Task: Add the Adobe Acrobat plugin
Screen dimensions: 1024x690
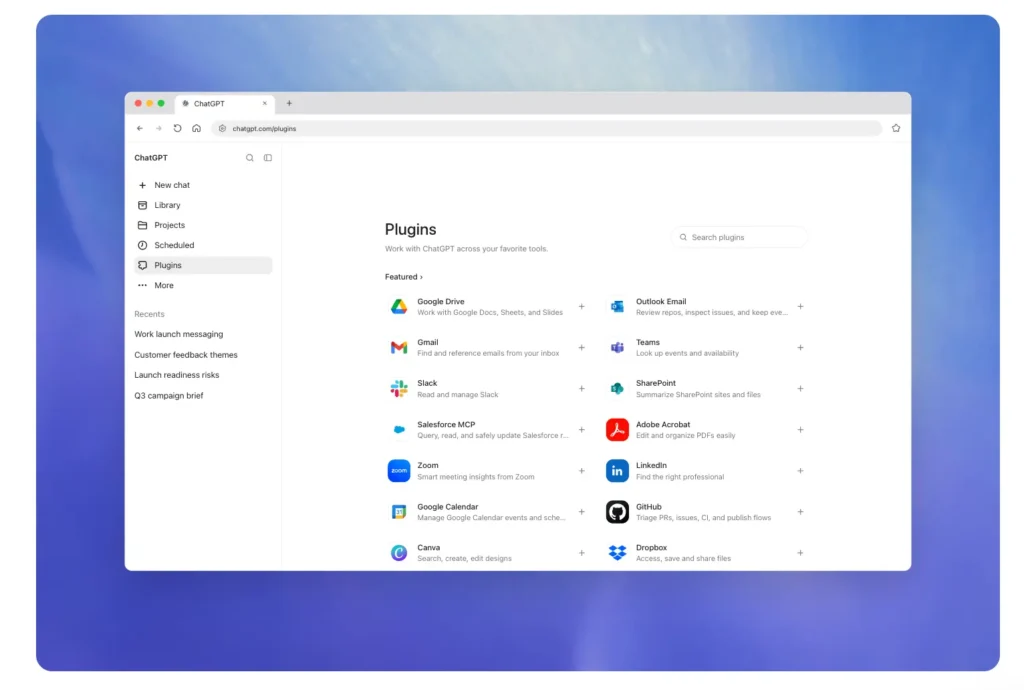Action: [x=800, y=430]
